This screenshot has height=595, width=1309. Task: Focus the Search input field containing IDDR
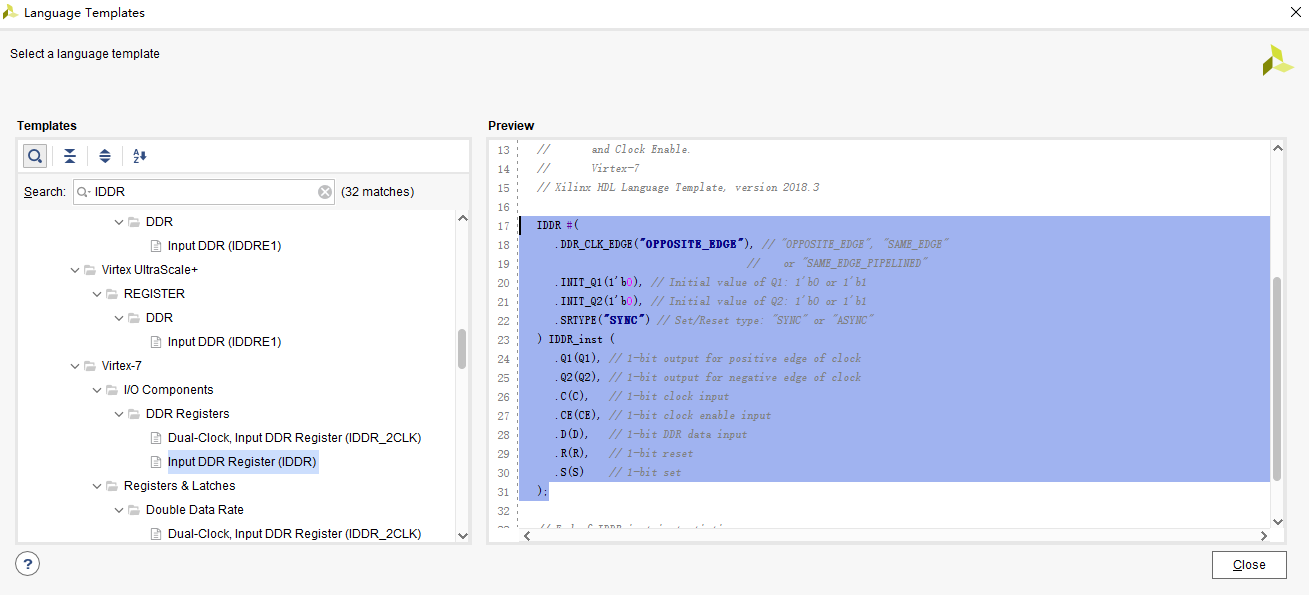click(x=204, y=192)
